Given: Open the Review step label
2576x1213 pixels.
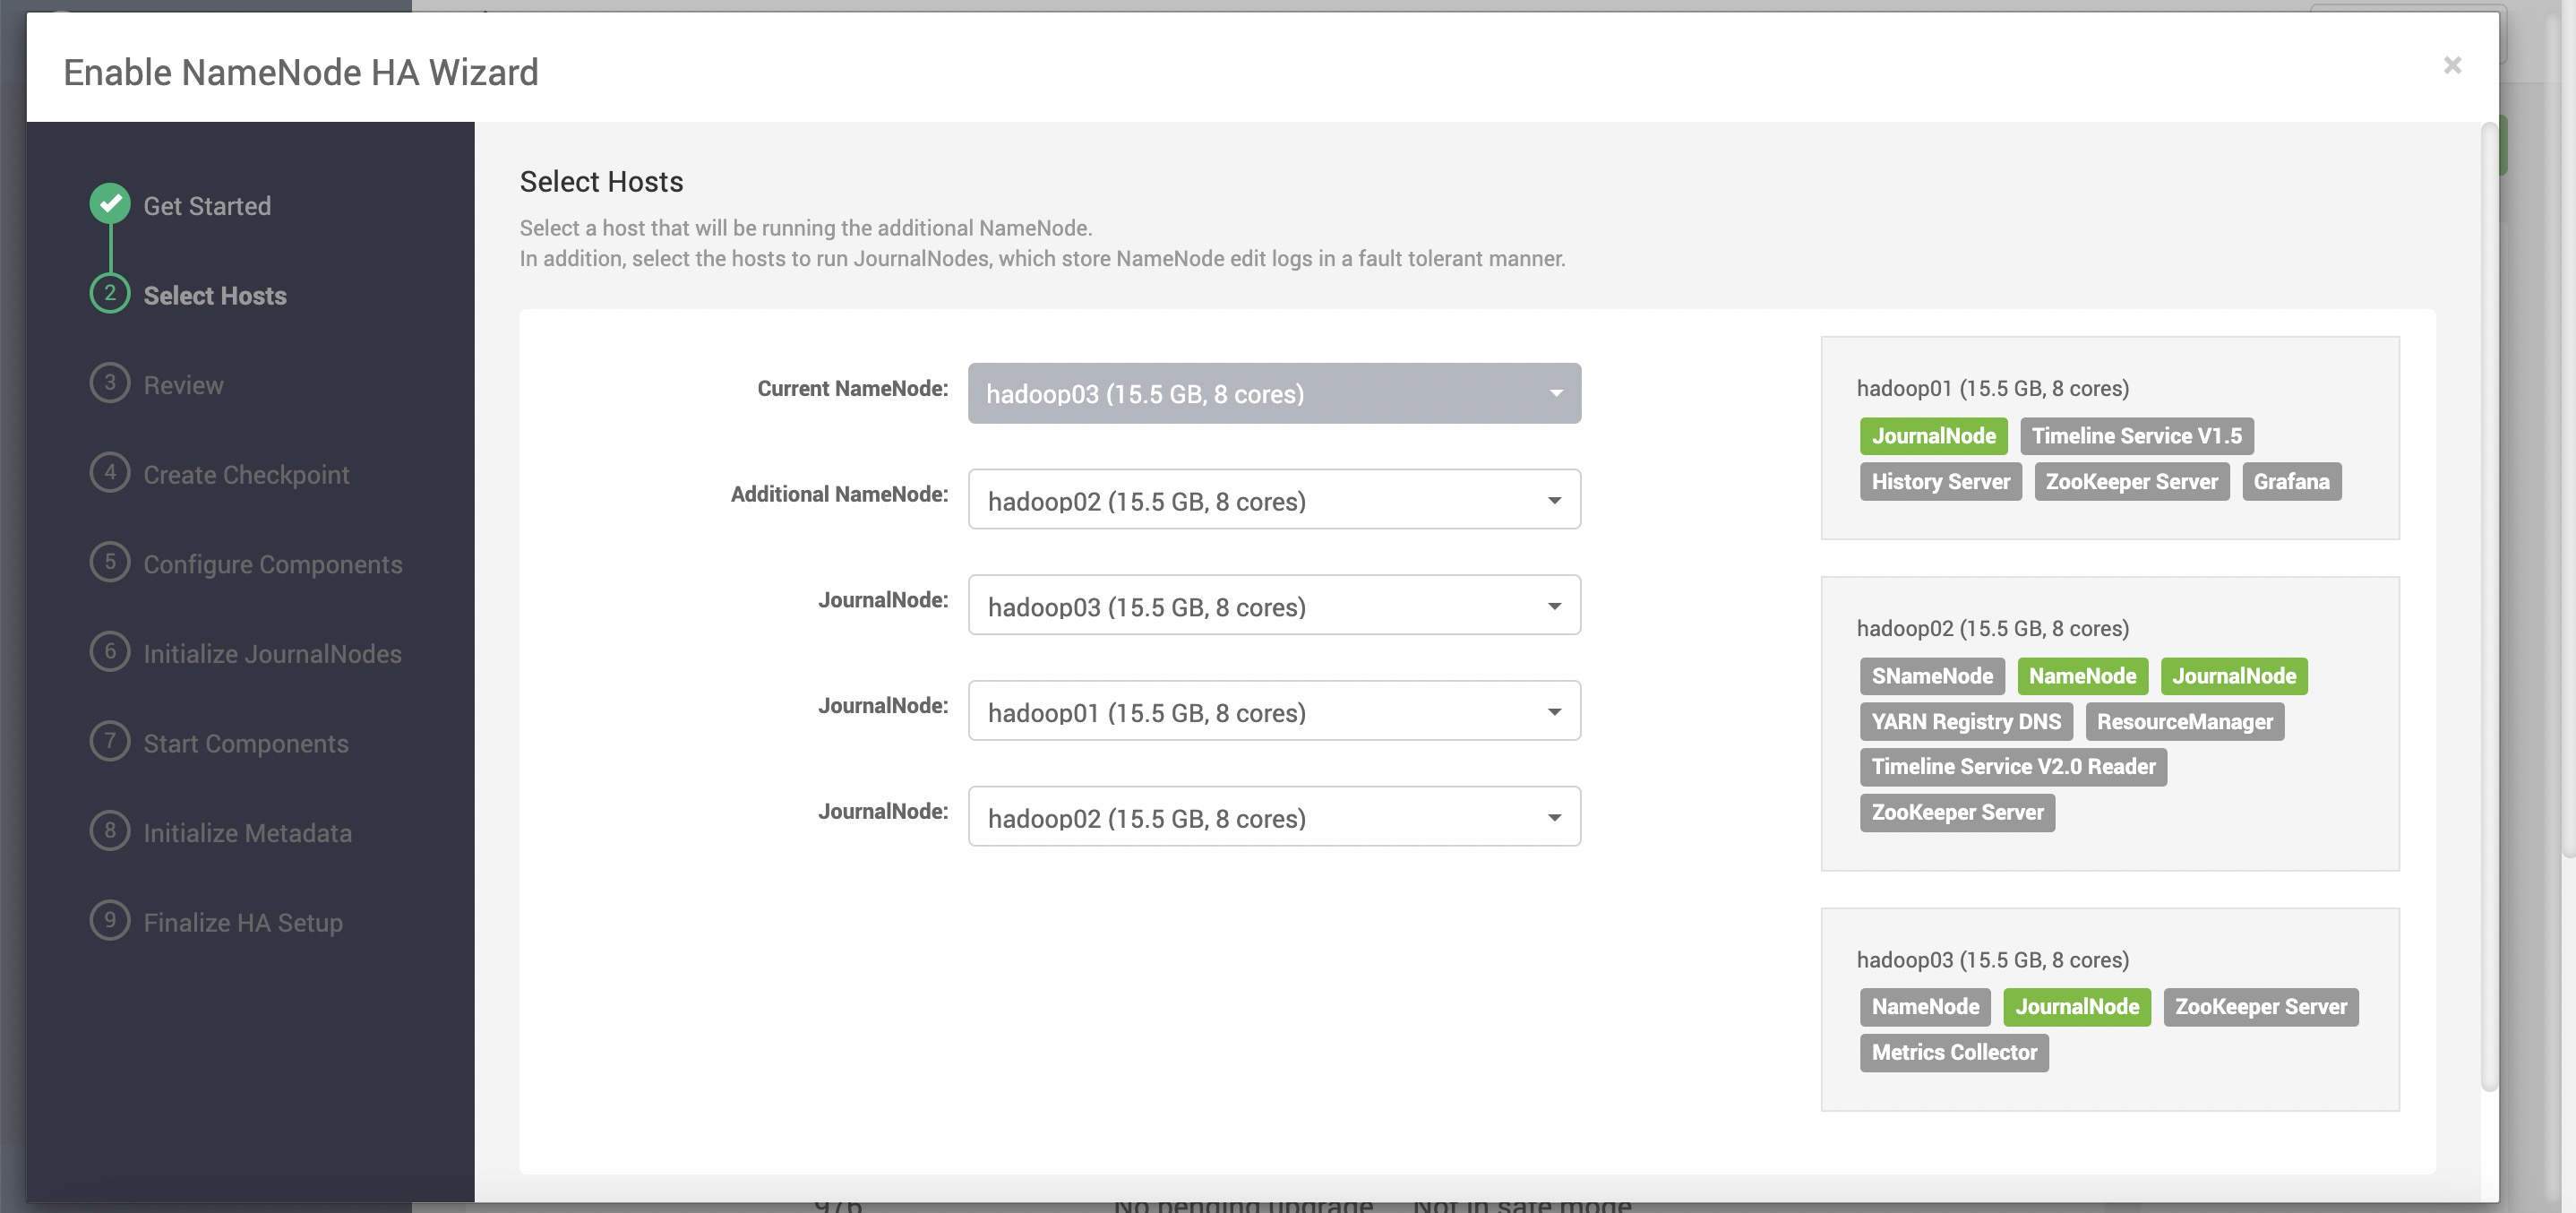Looking at the screenshot, I should (183, 385).
